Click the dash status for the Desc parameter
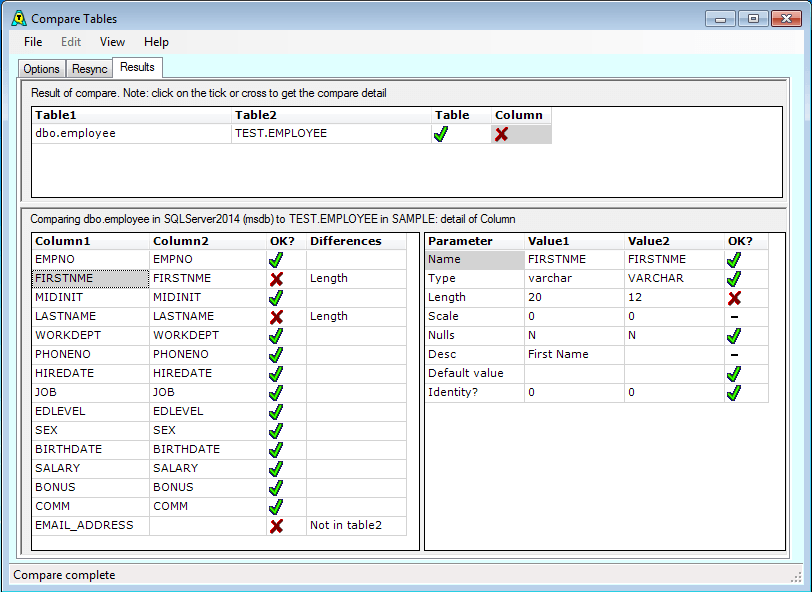This screenshot has width=812, height=592. click(x=734, y=355)
